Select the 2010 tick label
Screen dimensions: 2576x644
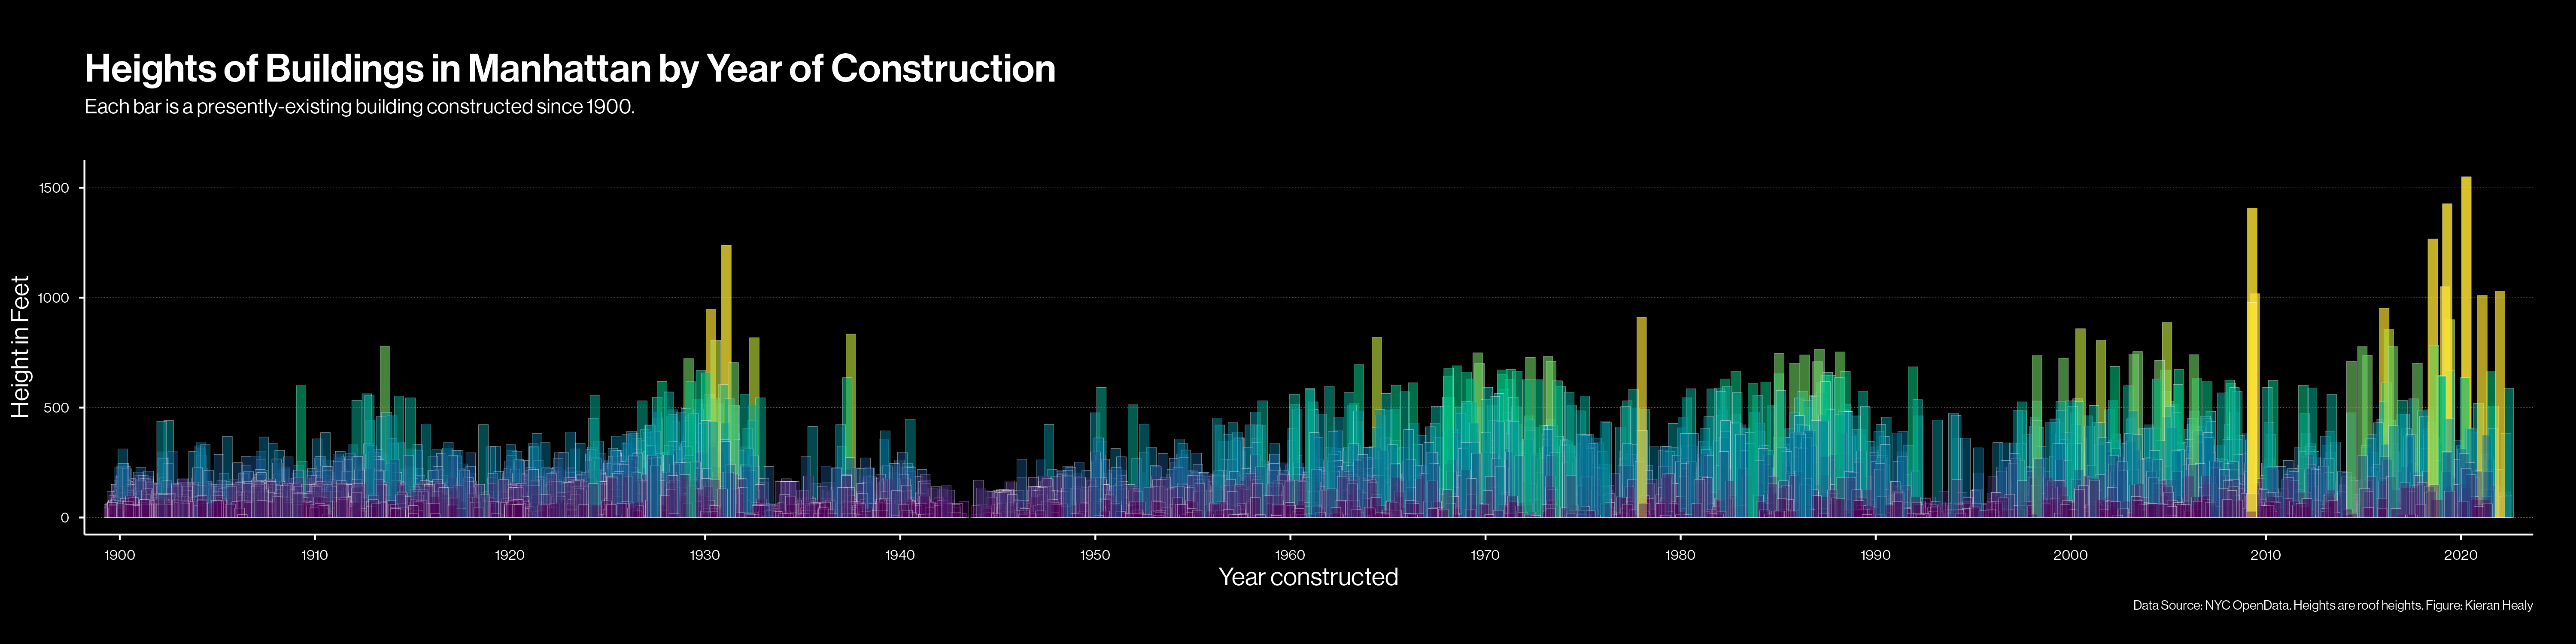pos(2265,555)
